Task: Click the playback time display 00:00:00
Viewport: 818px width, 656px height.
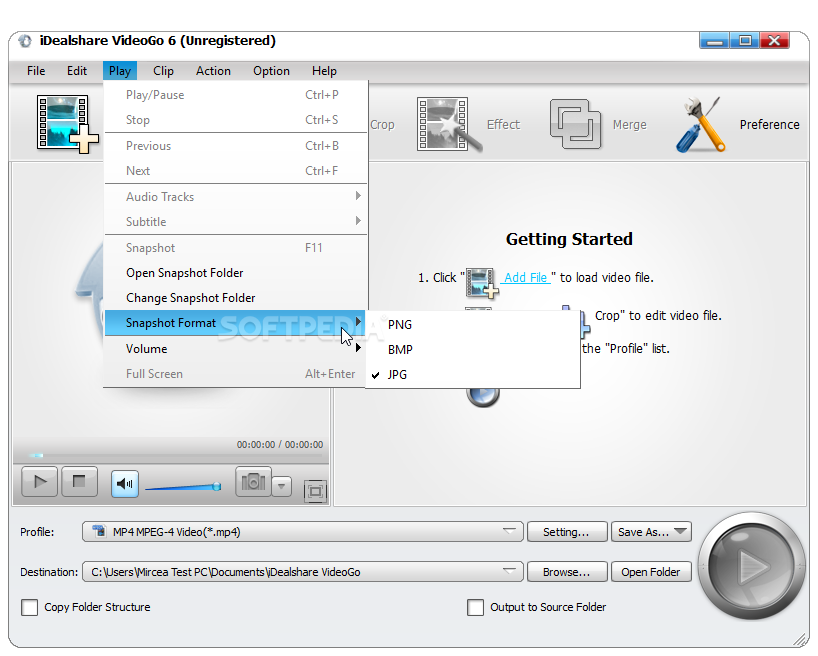Action: tap(280, 445)
